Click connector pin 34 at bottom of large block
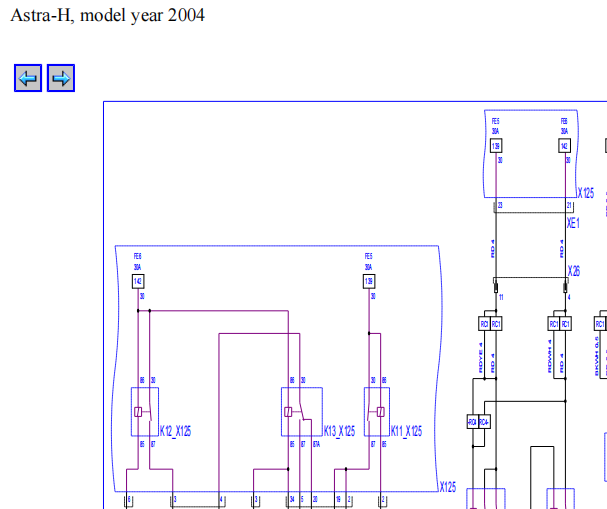The width and height of the screenshot is (607, 509). (292, 499)
